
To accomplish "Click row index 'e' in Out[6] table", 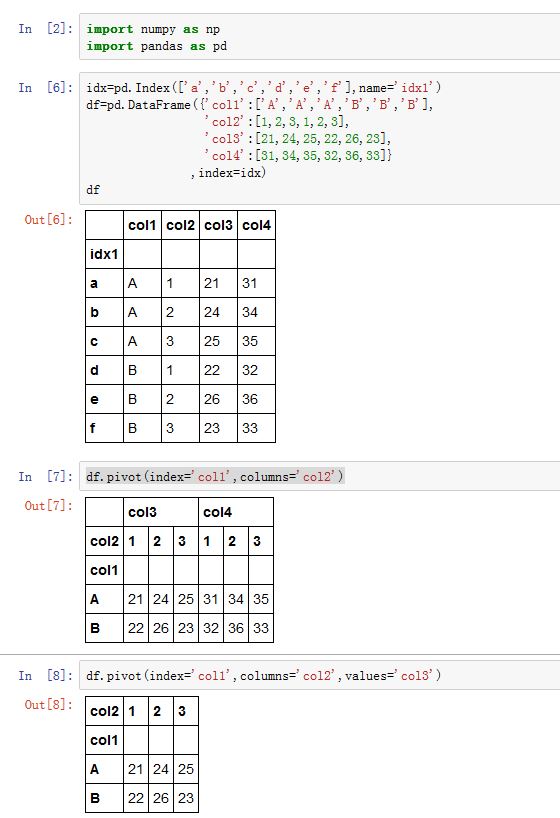I will click(104, 399).
